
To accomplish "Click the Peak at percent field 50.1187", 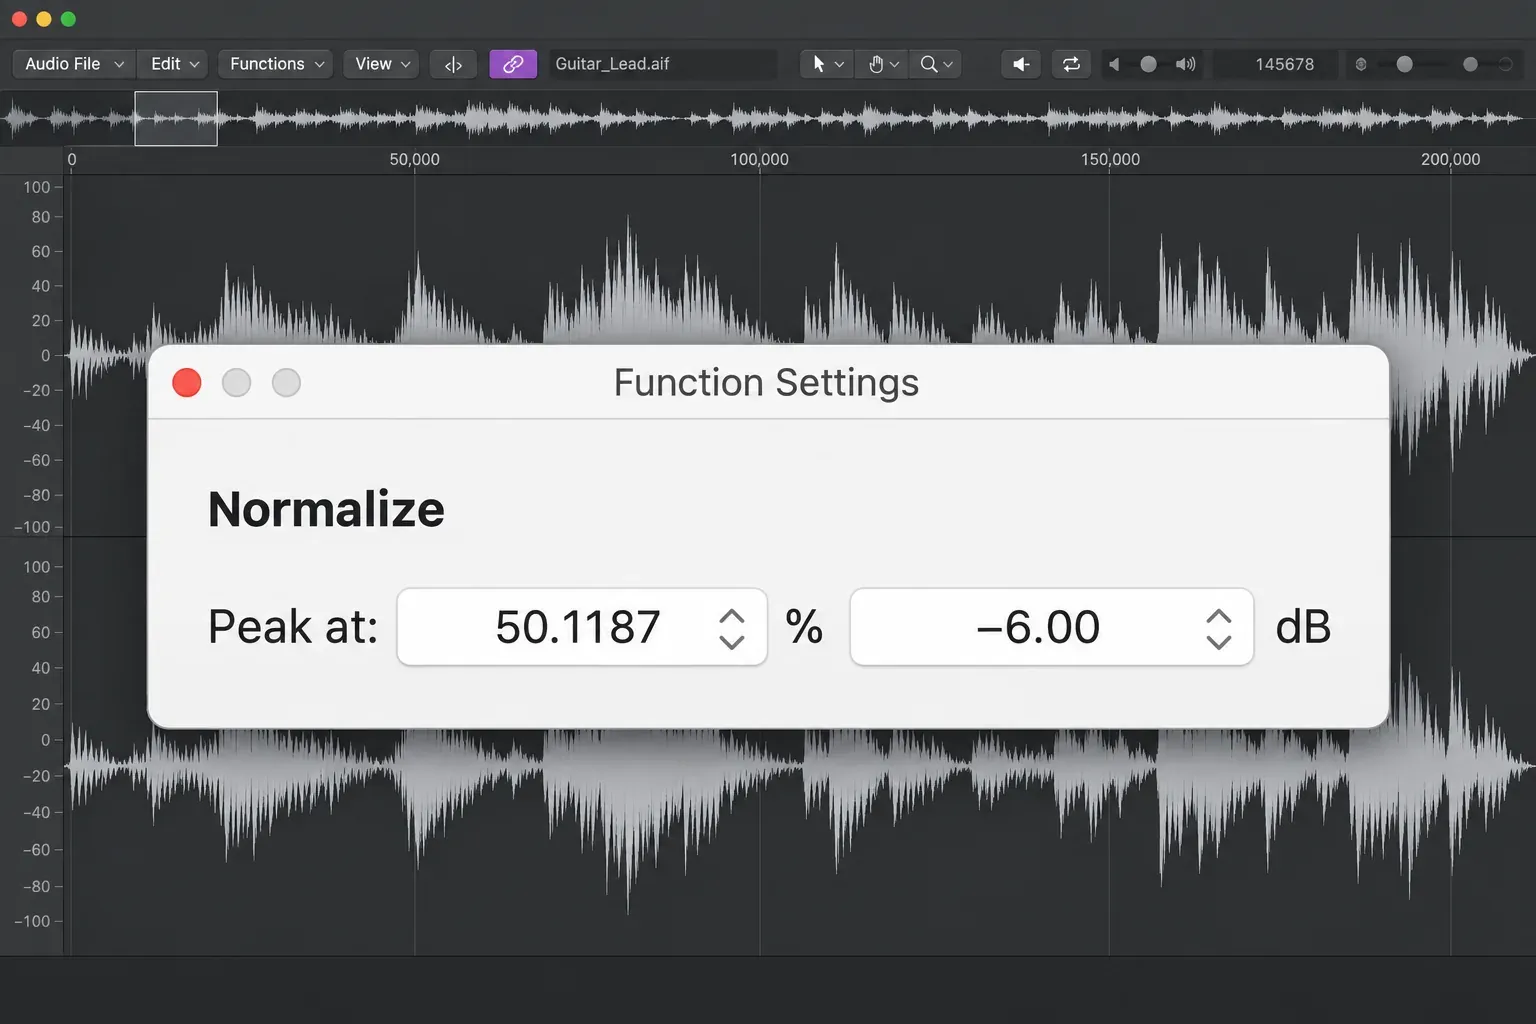I will [582, 627].
